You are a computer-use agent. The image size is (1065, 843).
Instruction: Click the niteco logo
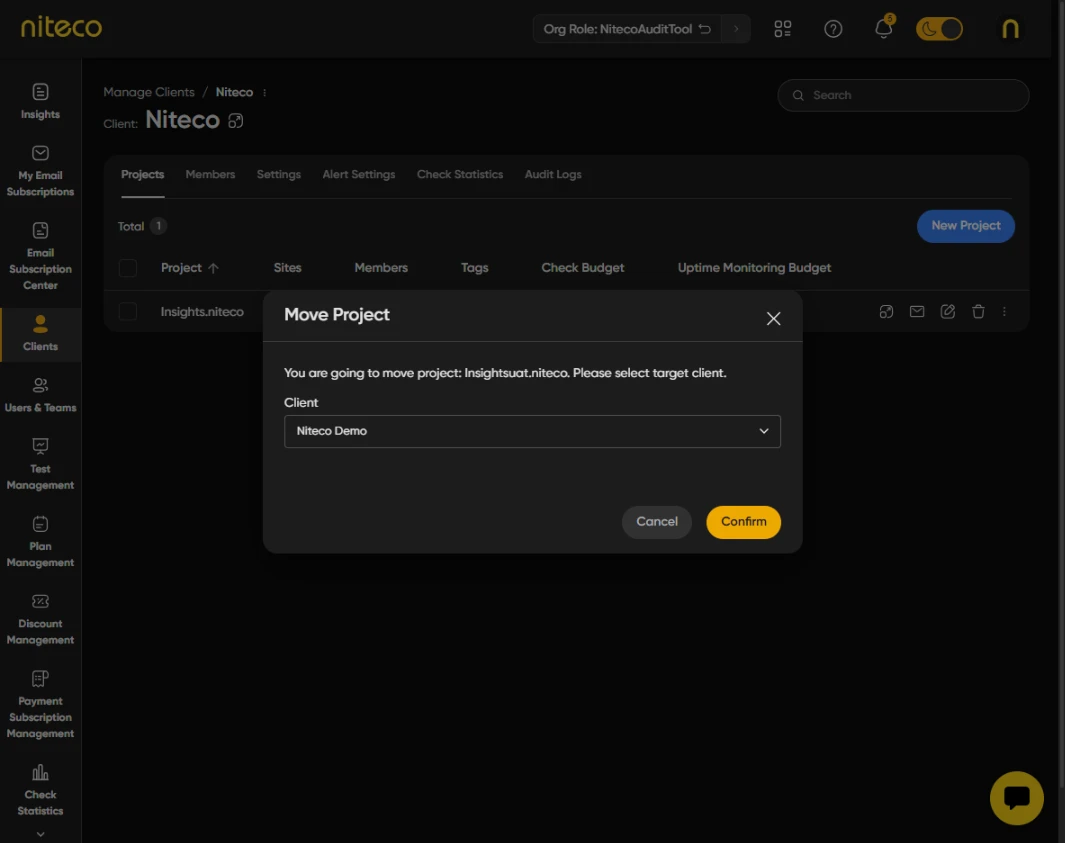[x=61, y=27]
